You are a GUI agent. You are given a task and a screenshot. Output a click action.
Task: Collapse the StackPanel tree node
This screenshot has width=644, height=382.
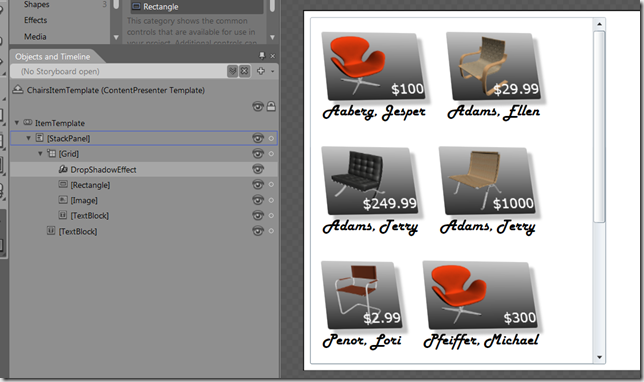(28, 138)
